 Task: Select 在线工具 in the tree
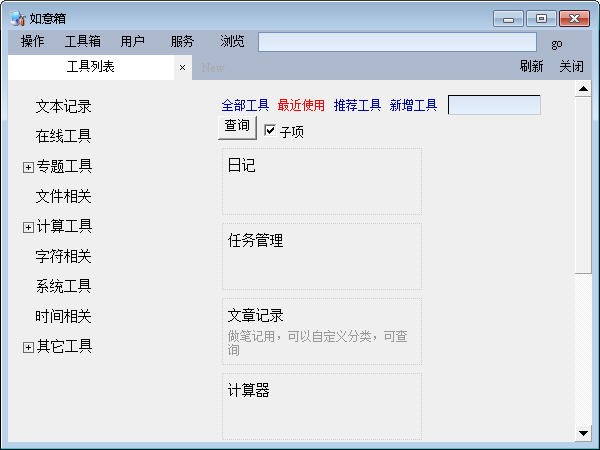coord(64,136)
